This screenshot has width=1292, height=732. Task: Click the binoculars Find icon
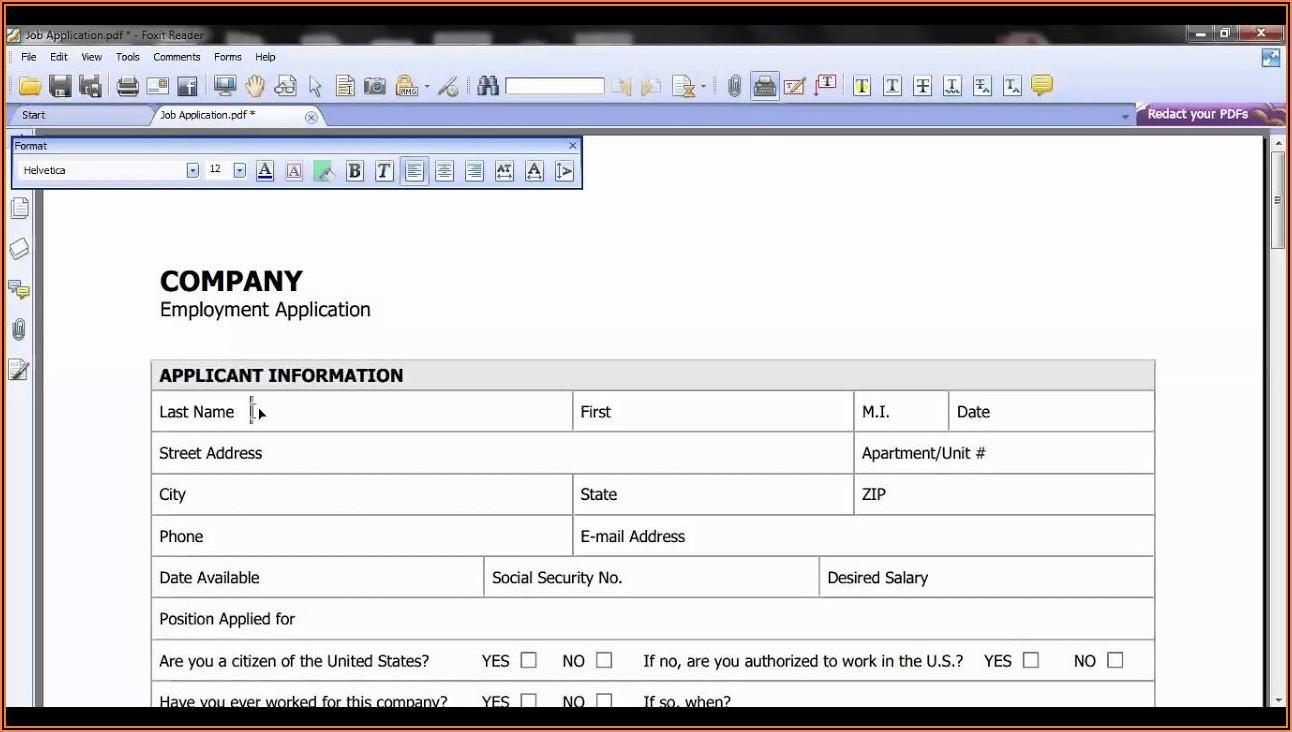coord(488,86)
